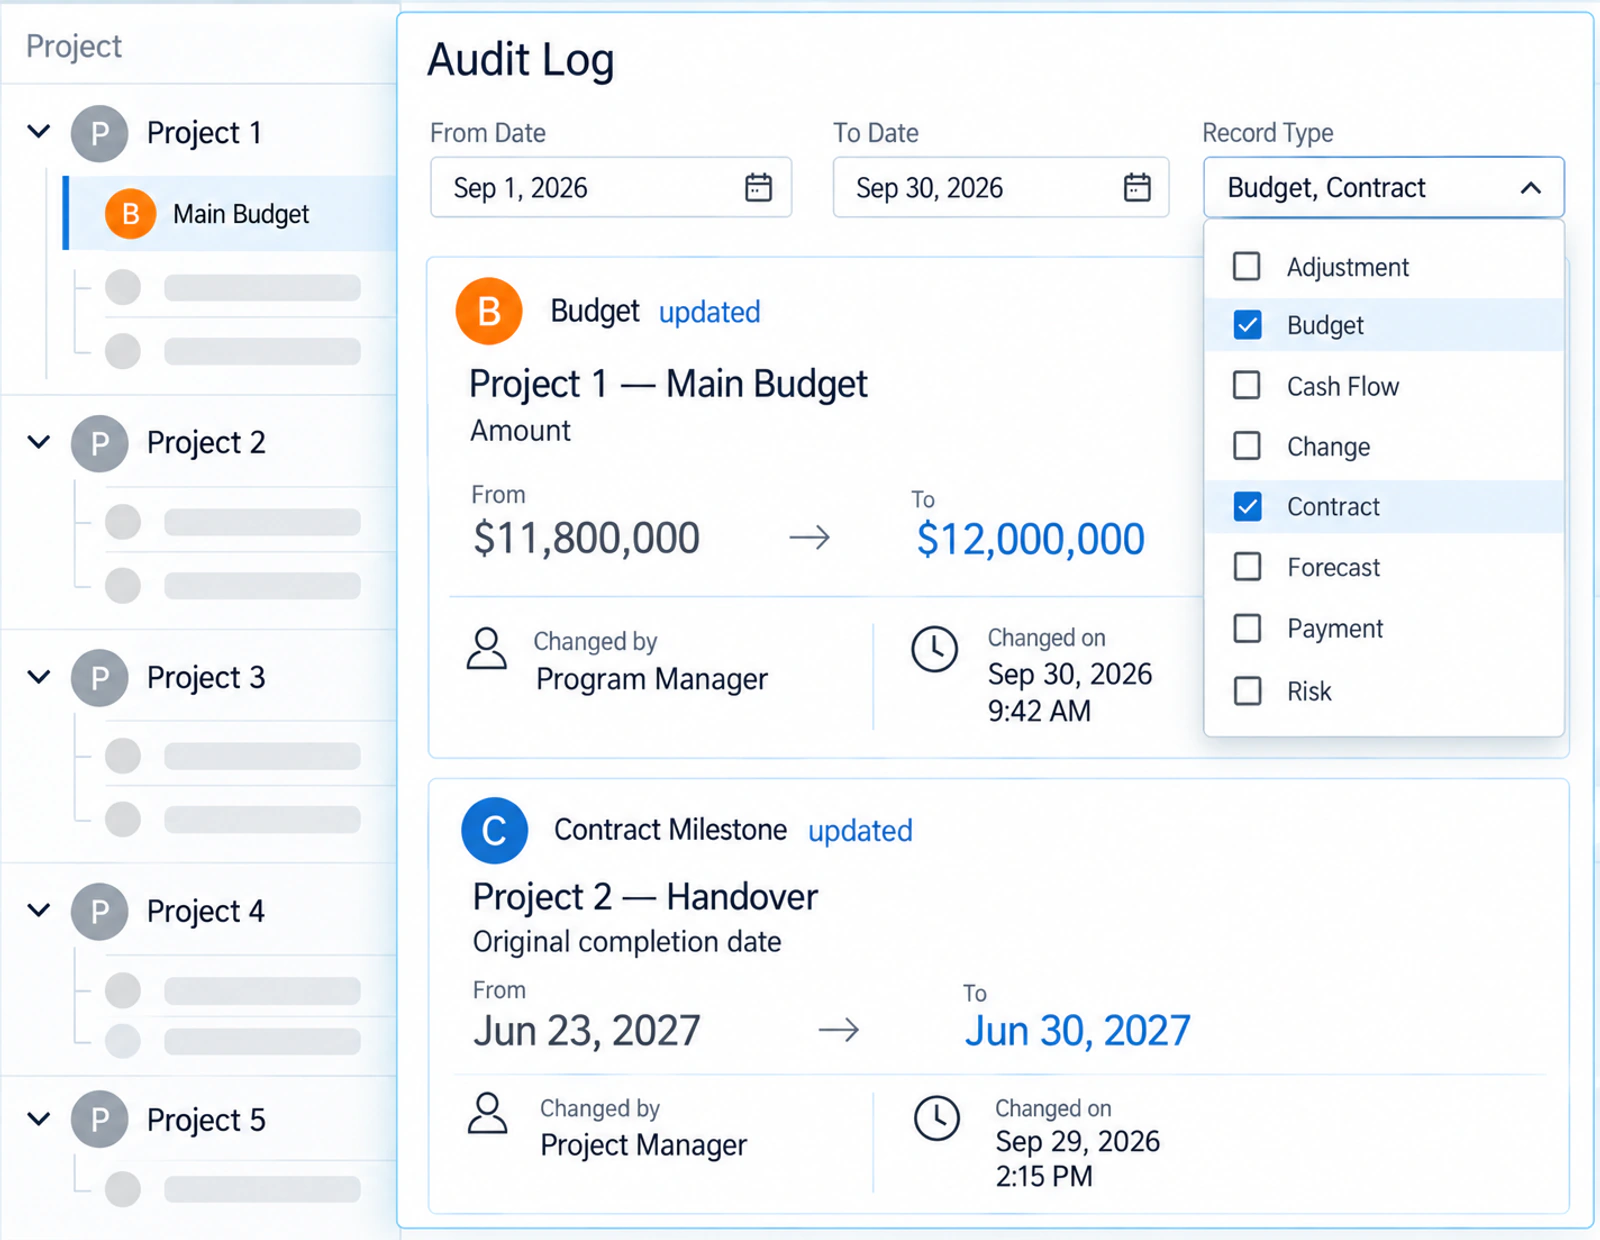This screenshot has height=1240, width=1600.
Task: Select Main Budget in the project tree
Action: tap(231, 214)
